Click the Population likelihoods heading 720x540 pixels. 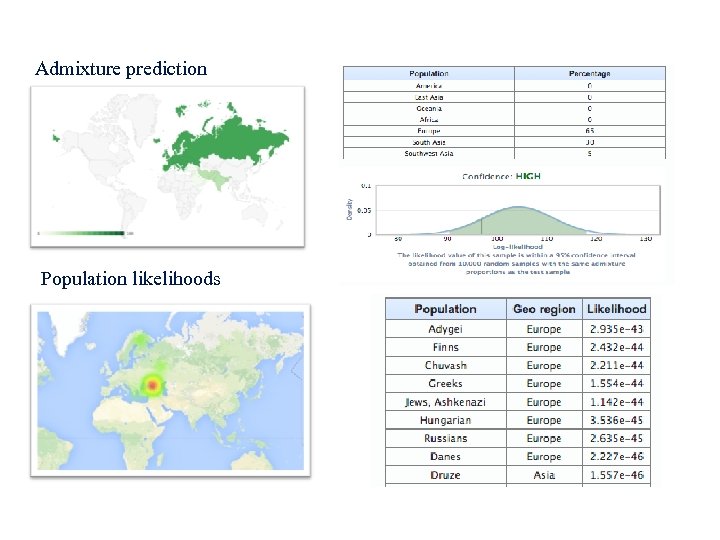130,279
